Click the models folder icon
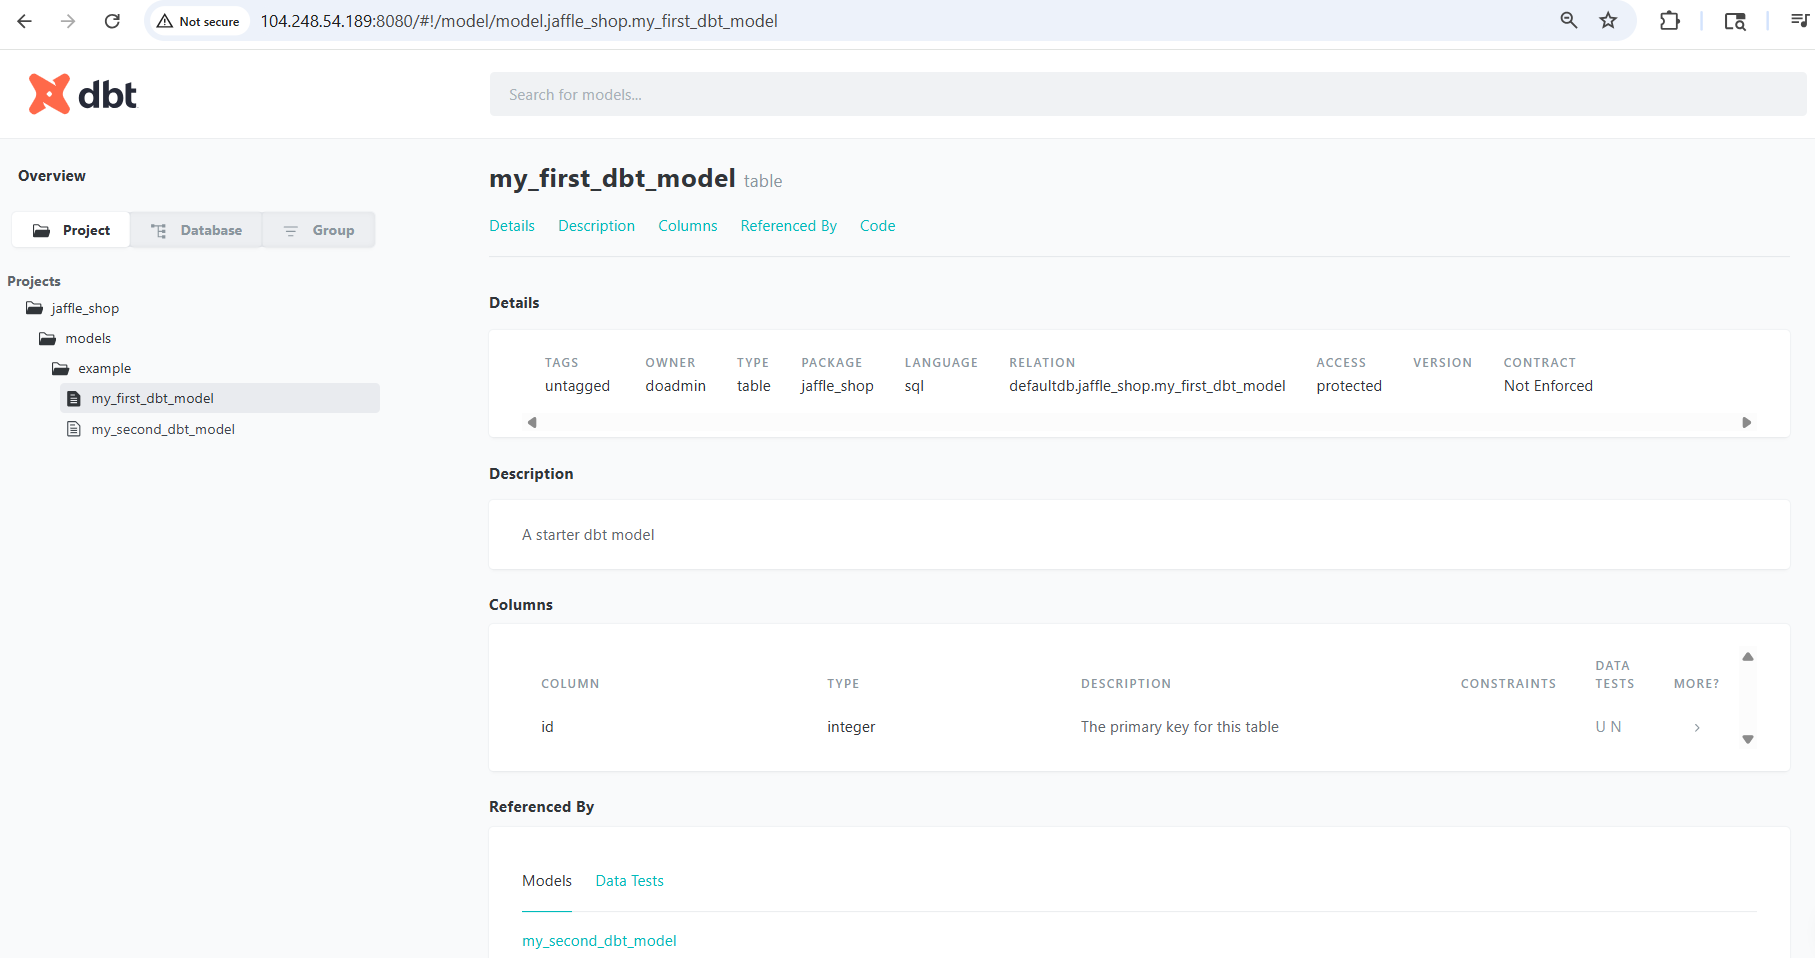 tap(47, 338)
